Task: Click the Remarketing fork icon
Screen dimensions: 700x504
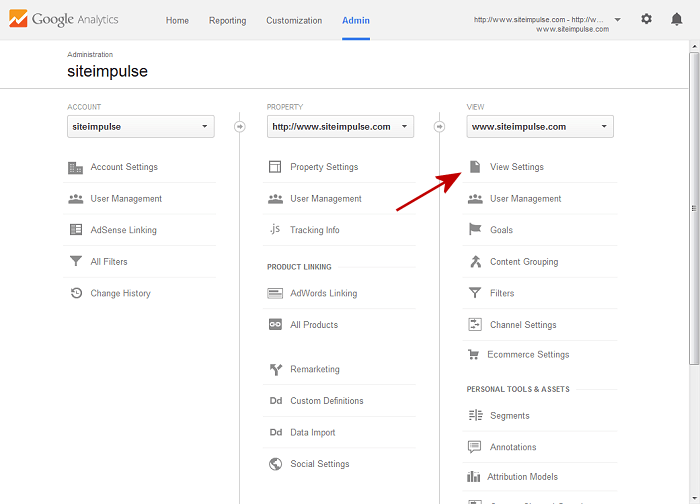Action: [276, 369]
